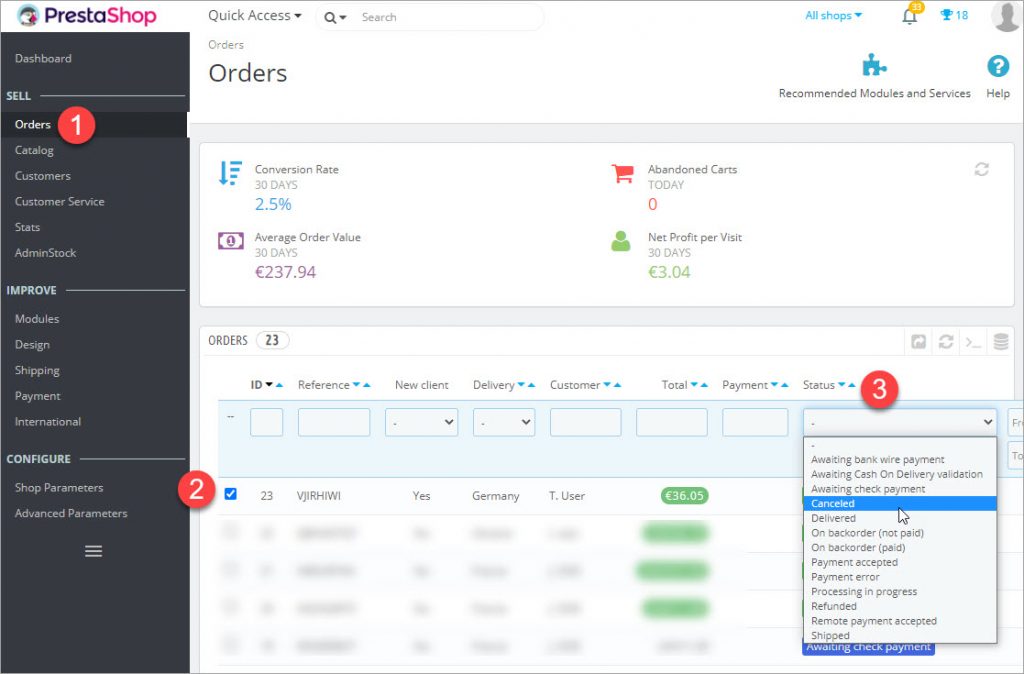Click the Recommended Modules puzzle icon
1024x674 pixels.
[874, 64]
